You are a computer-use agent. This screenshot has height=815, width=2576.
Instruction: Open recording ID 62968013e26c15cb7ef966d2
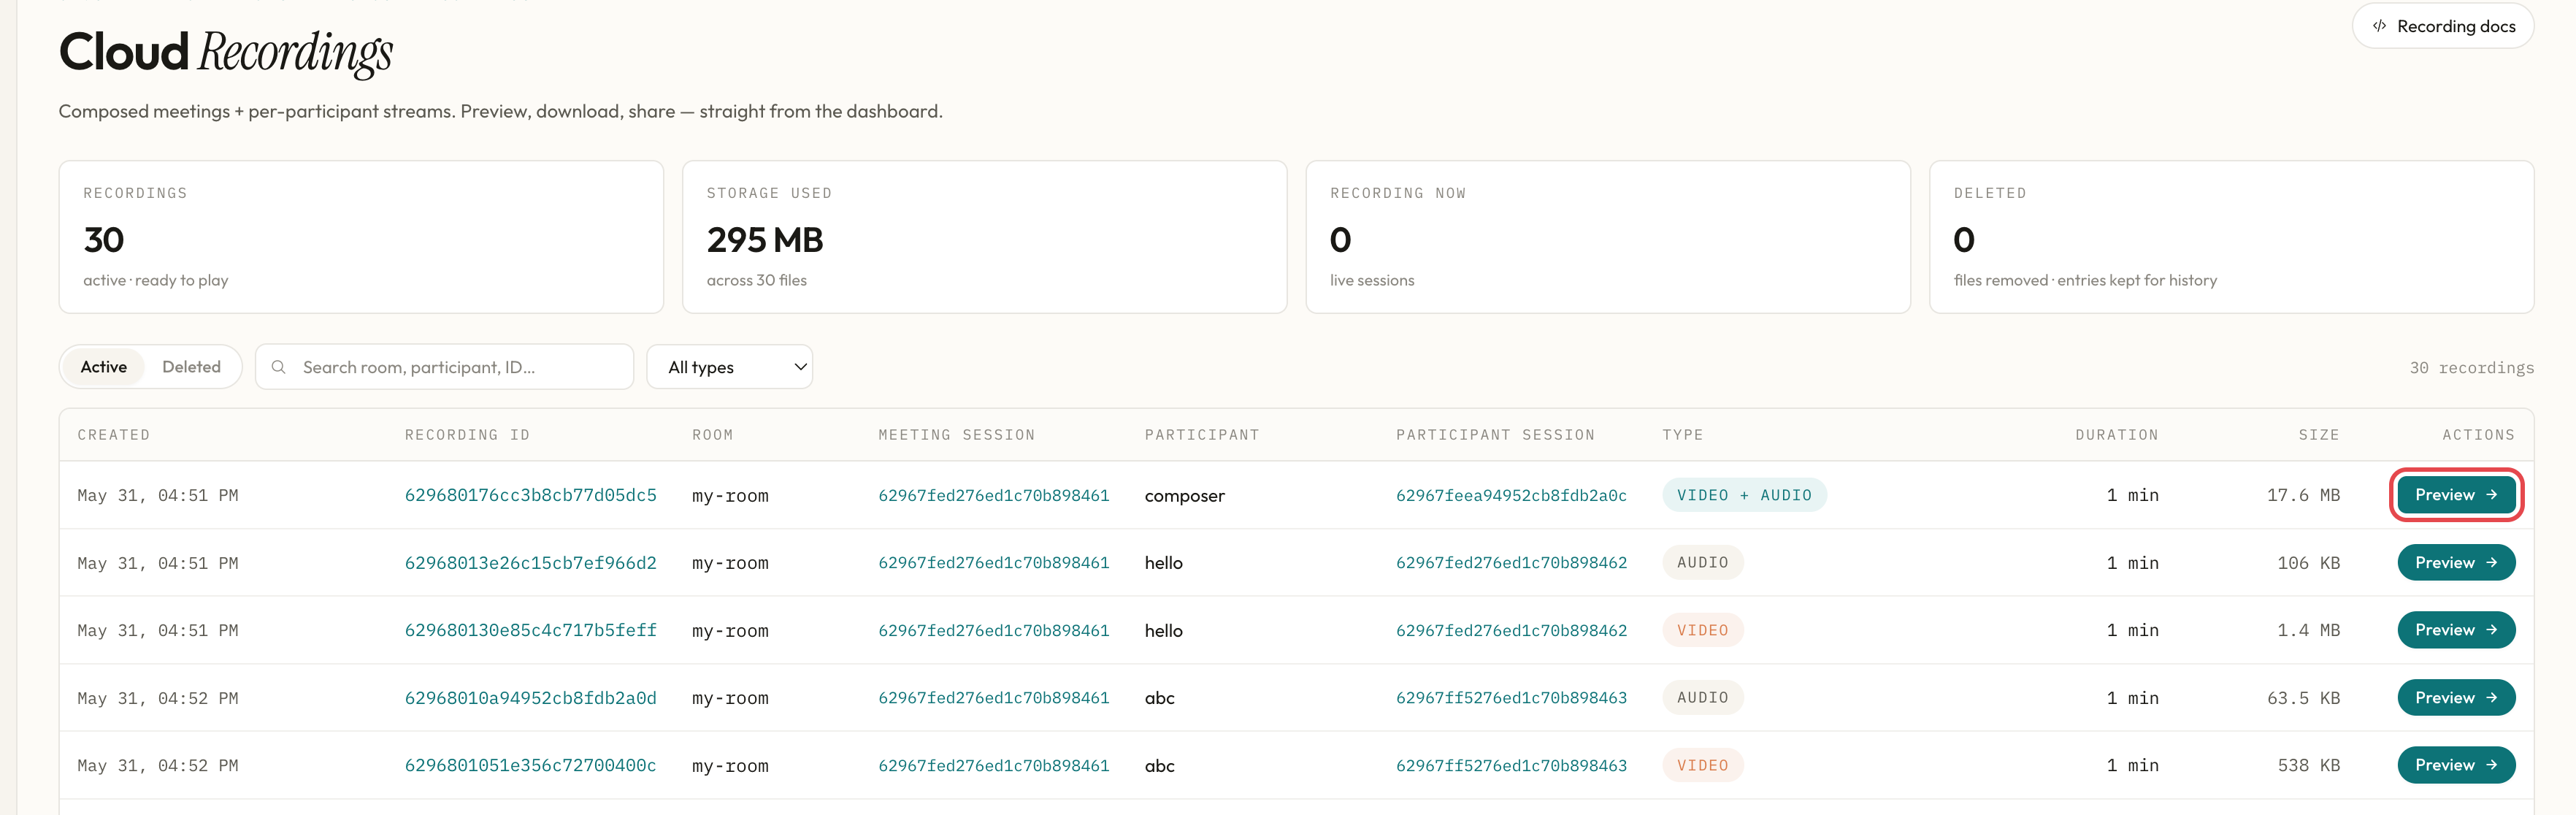530,563
